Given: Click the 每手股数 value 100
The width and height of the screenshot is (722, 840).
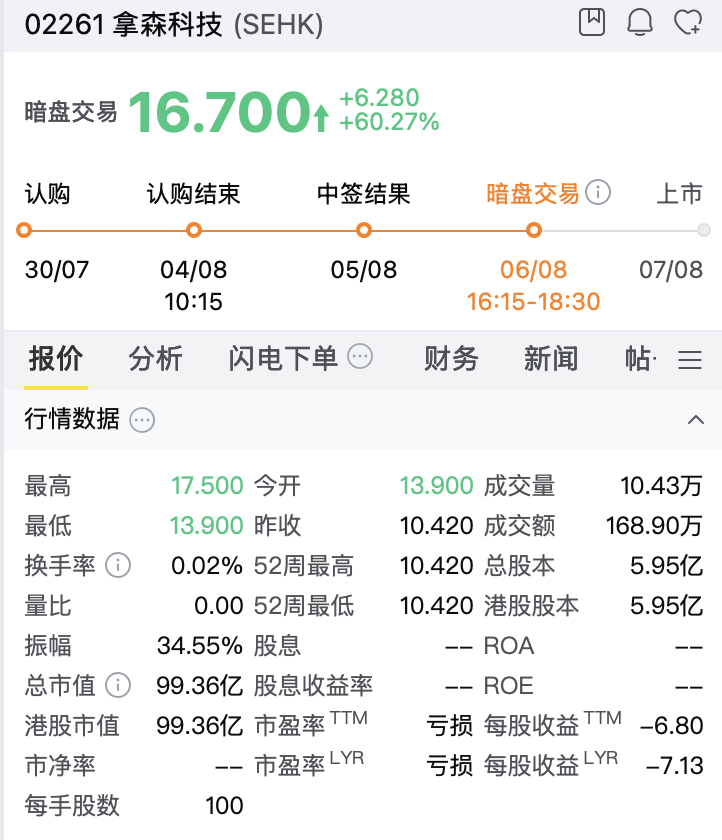Looking at the screenshot, I should (x=224, y=806).
